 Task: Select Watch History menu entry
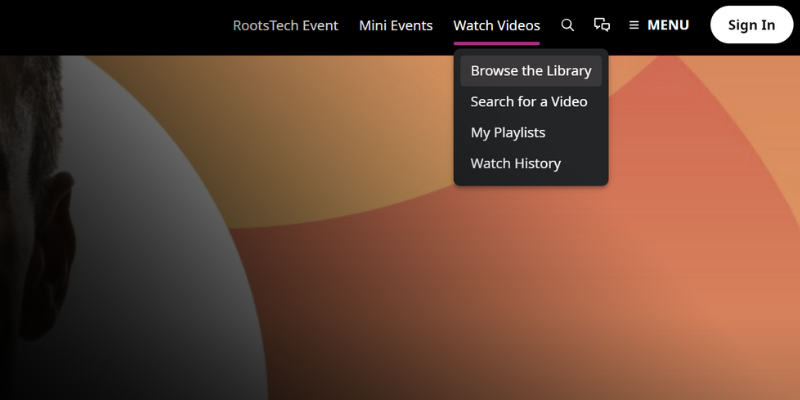pos(531,164)
